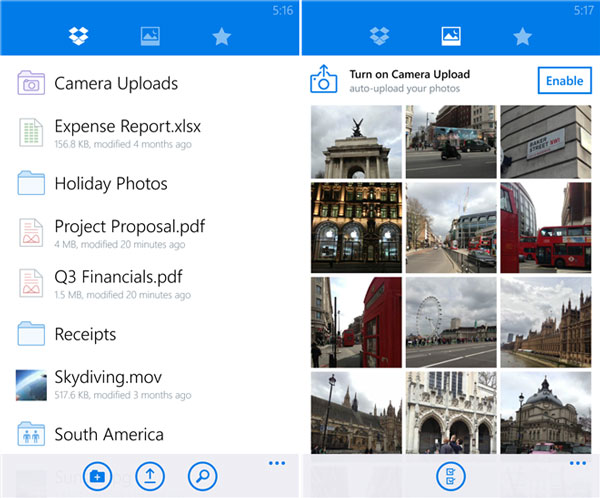Viewport: 600px width, 498px height.
Task: Open the London Eye ferris wheel photo
Action: pyautogui.click(x=451, y=322)
